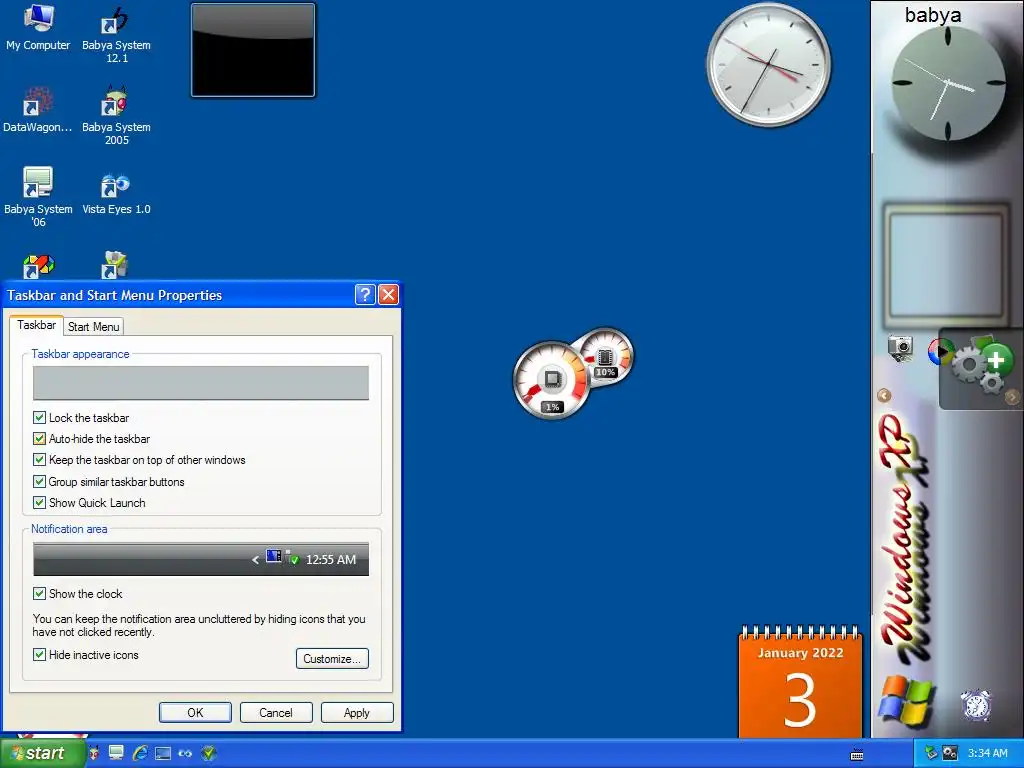The image size is (1024, 768).
Task: Disable Show Quick Launch option
Action: 39,503
